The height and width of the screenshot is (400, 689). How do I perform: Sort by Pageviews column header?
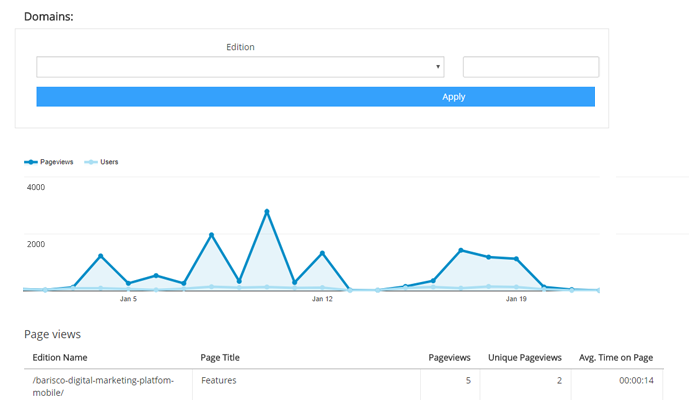449,357
